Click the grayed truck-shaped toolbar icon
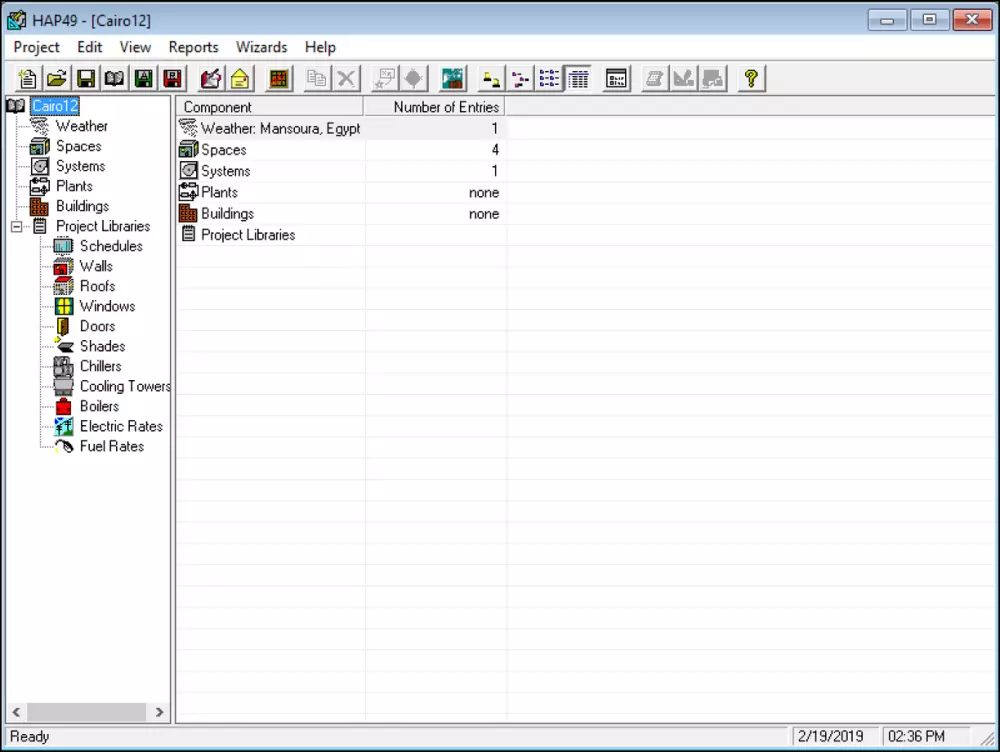Viewport: 1000px width, 752px height. [x=713, y=78]
